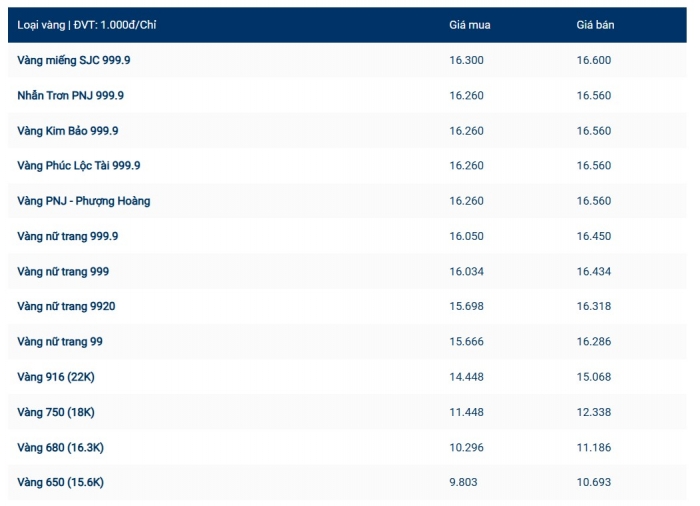This screenshot has width=700, height=506.
Task: Click the Vàng Phúc Lộc Tài 999.9 label
Action: (79, 166)
